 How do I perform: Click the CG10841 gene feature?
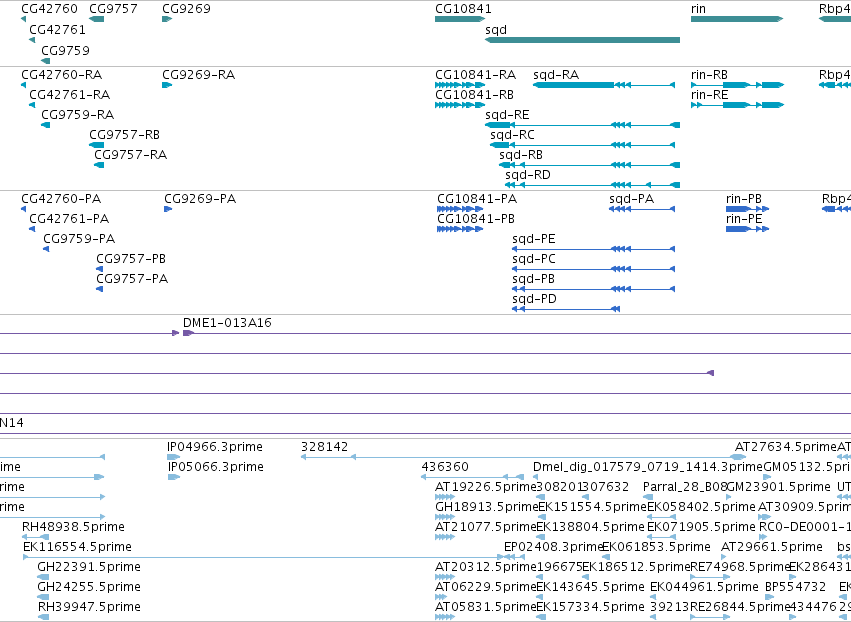460,19
